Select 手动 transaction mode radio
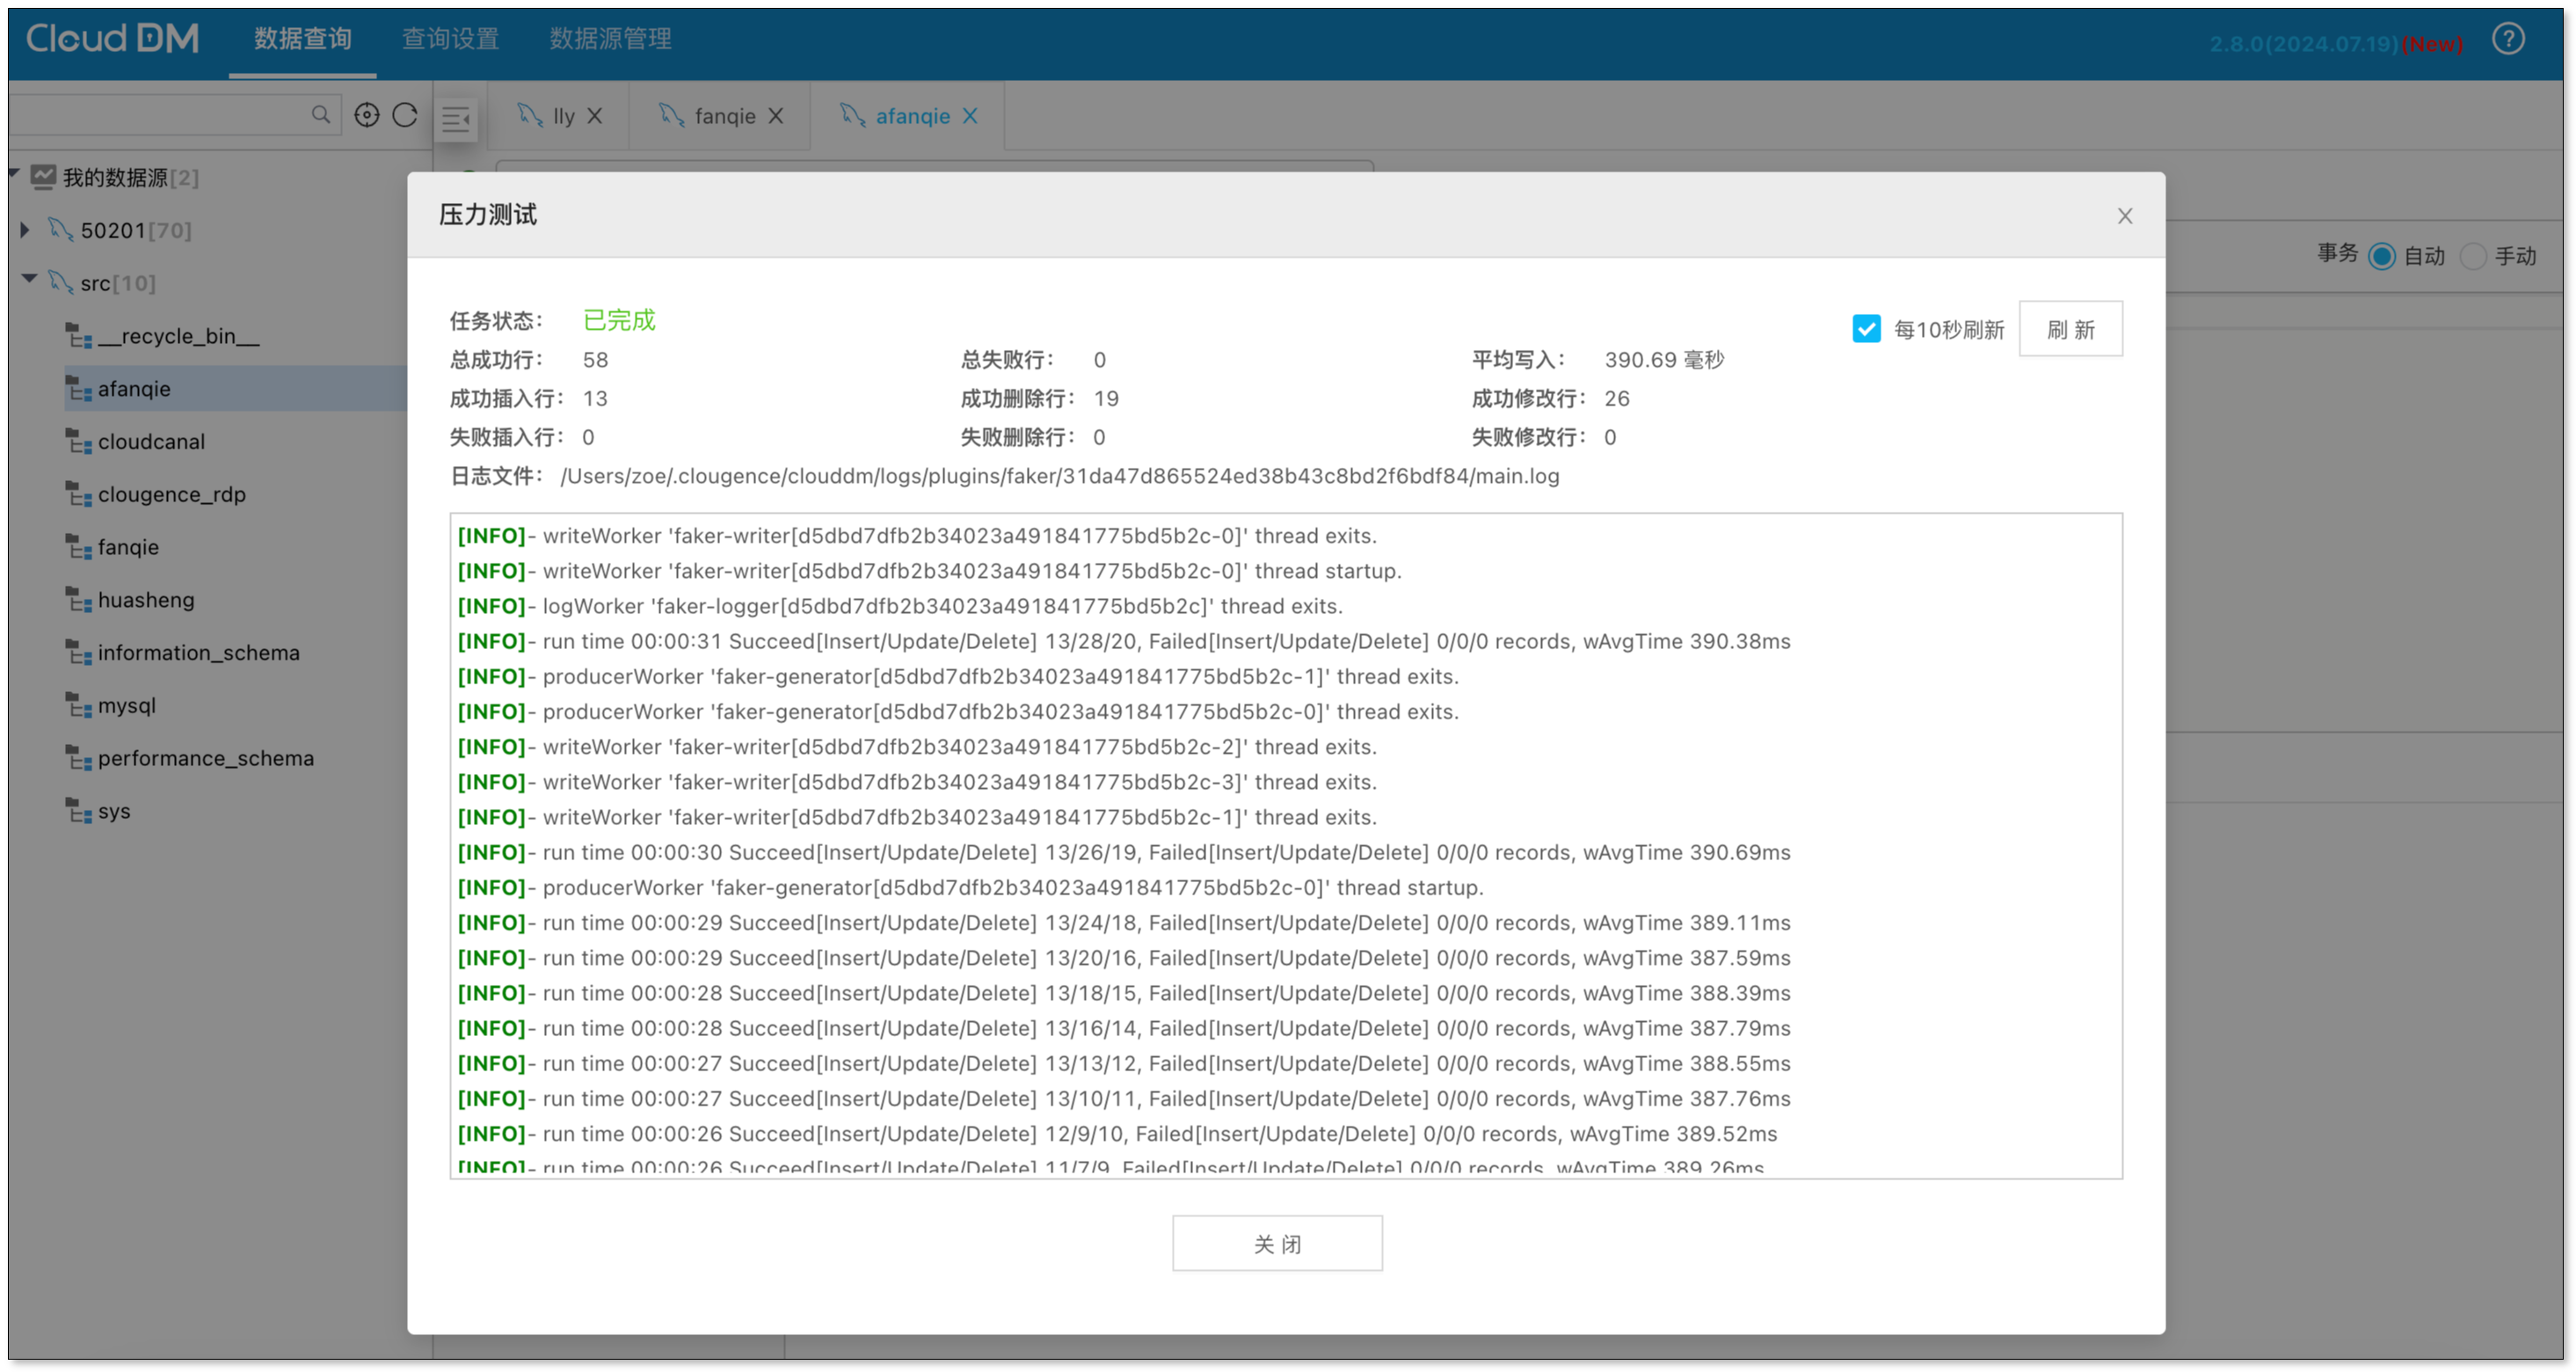The width and height of the screenshot is (2576, 1372). click(2472, 256)
